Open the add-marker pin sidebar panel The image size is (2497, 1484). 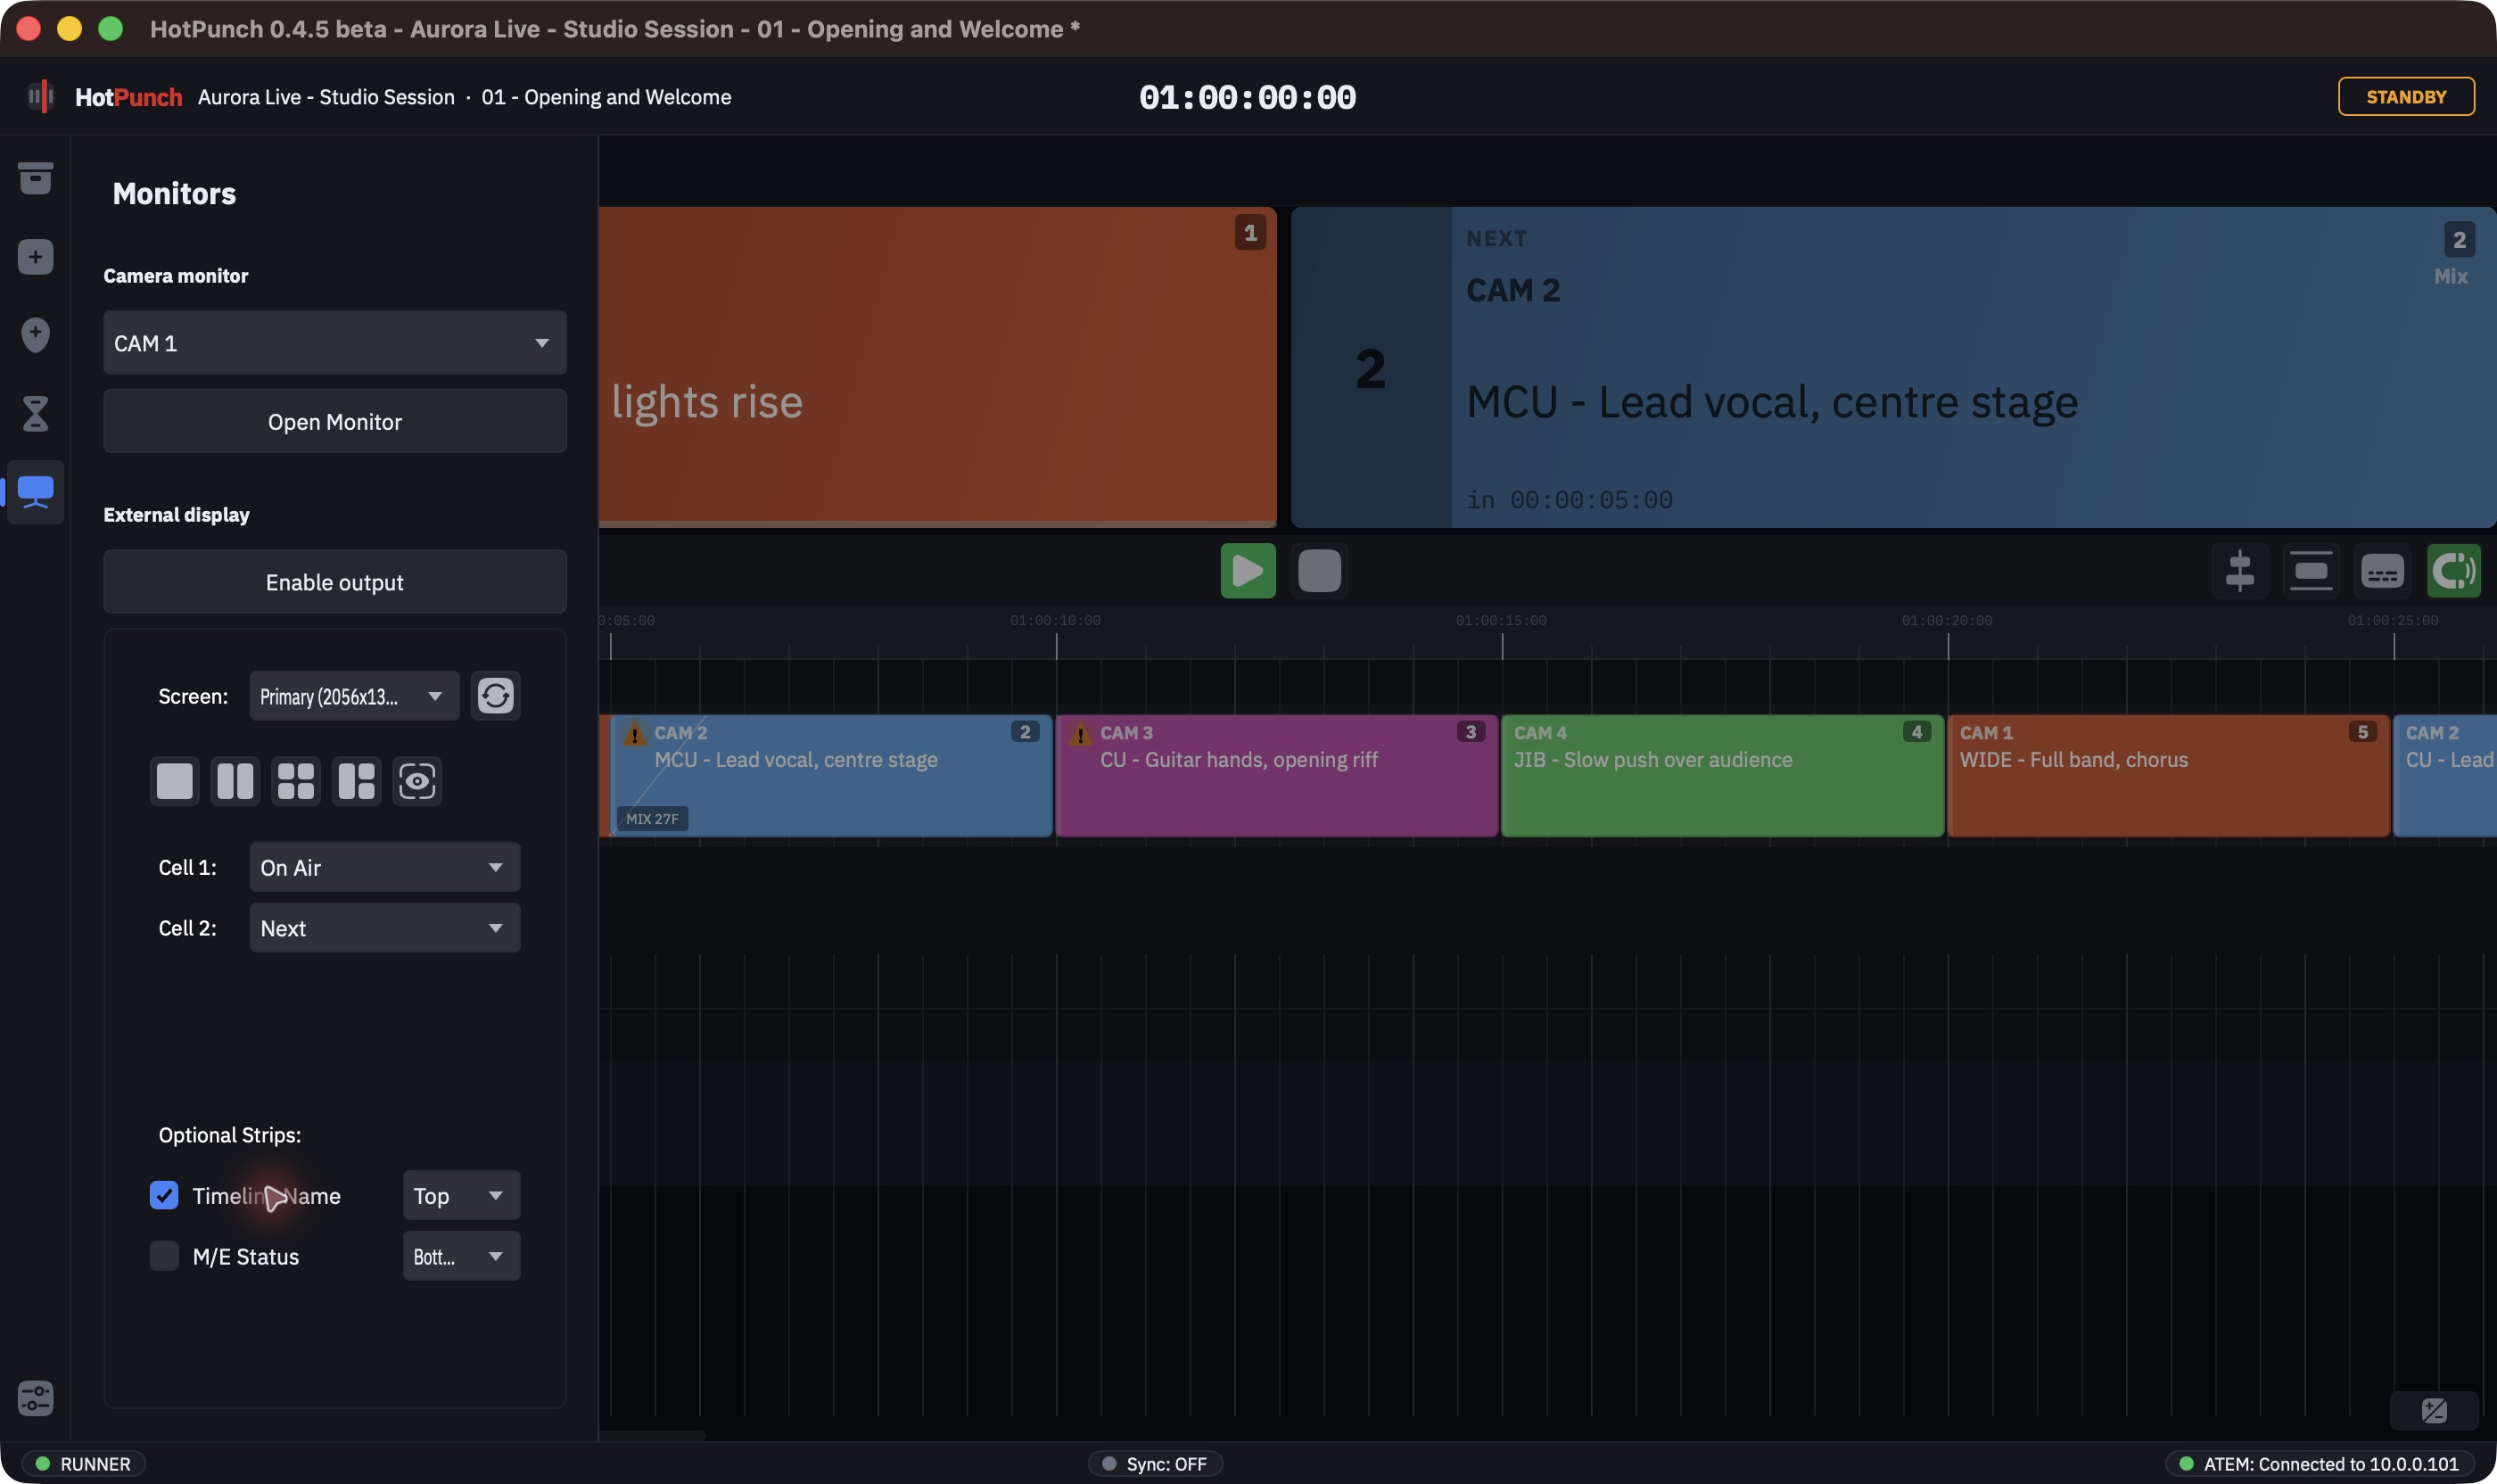[x=35, y=335]
